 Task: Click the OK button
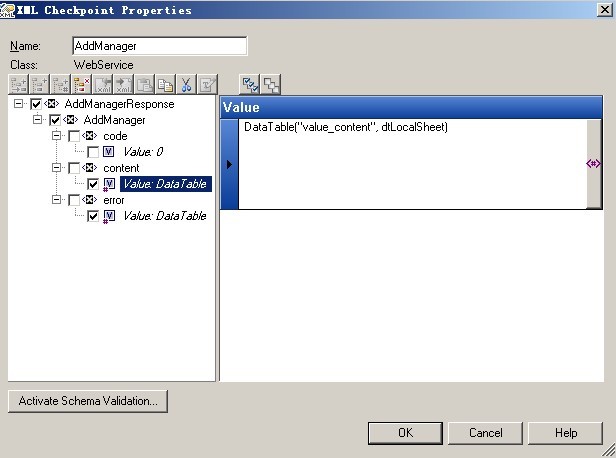(x=405, y=433)
